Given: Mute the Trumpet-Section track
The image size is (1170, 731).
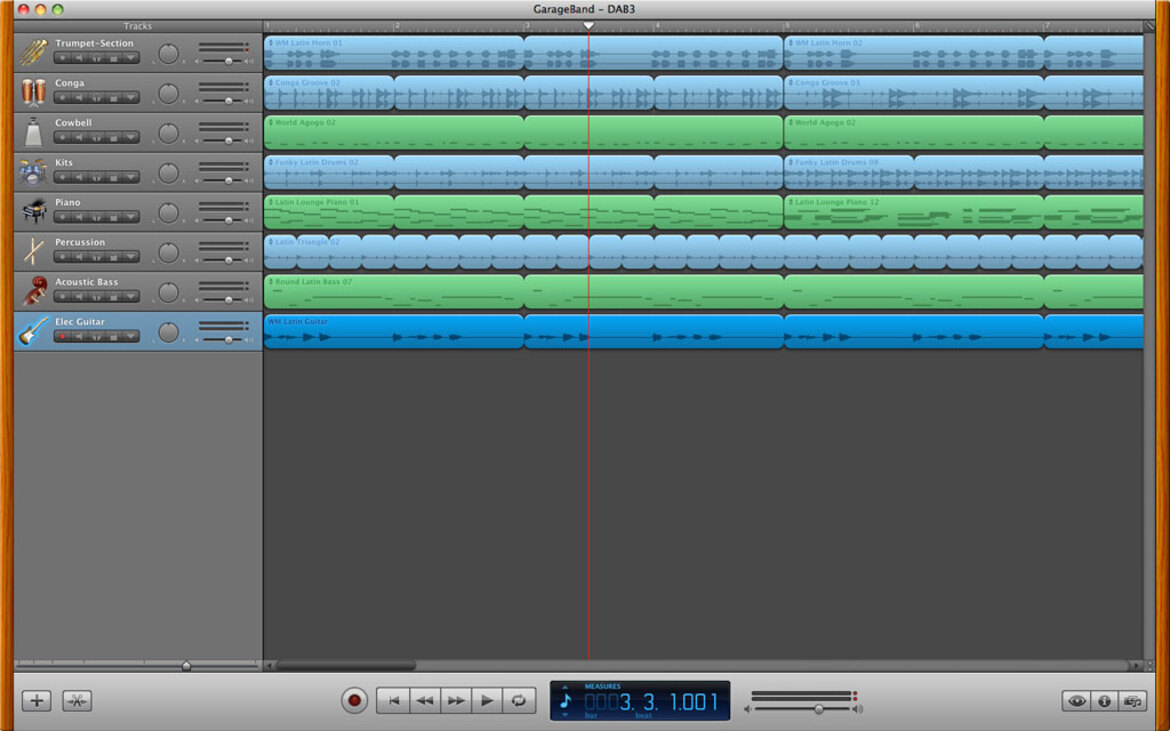Looking at the screenshot, I should [x=79, y=58].
